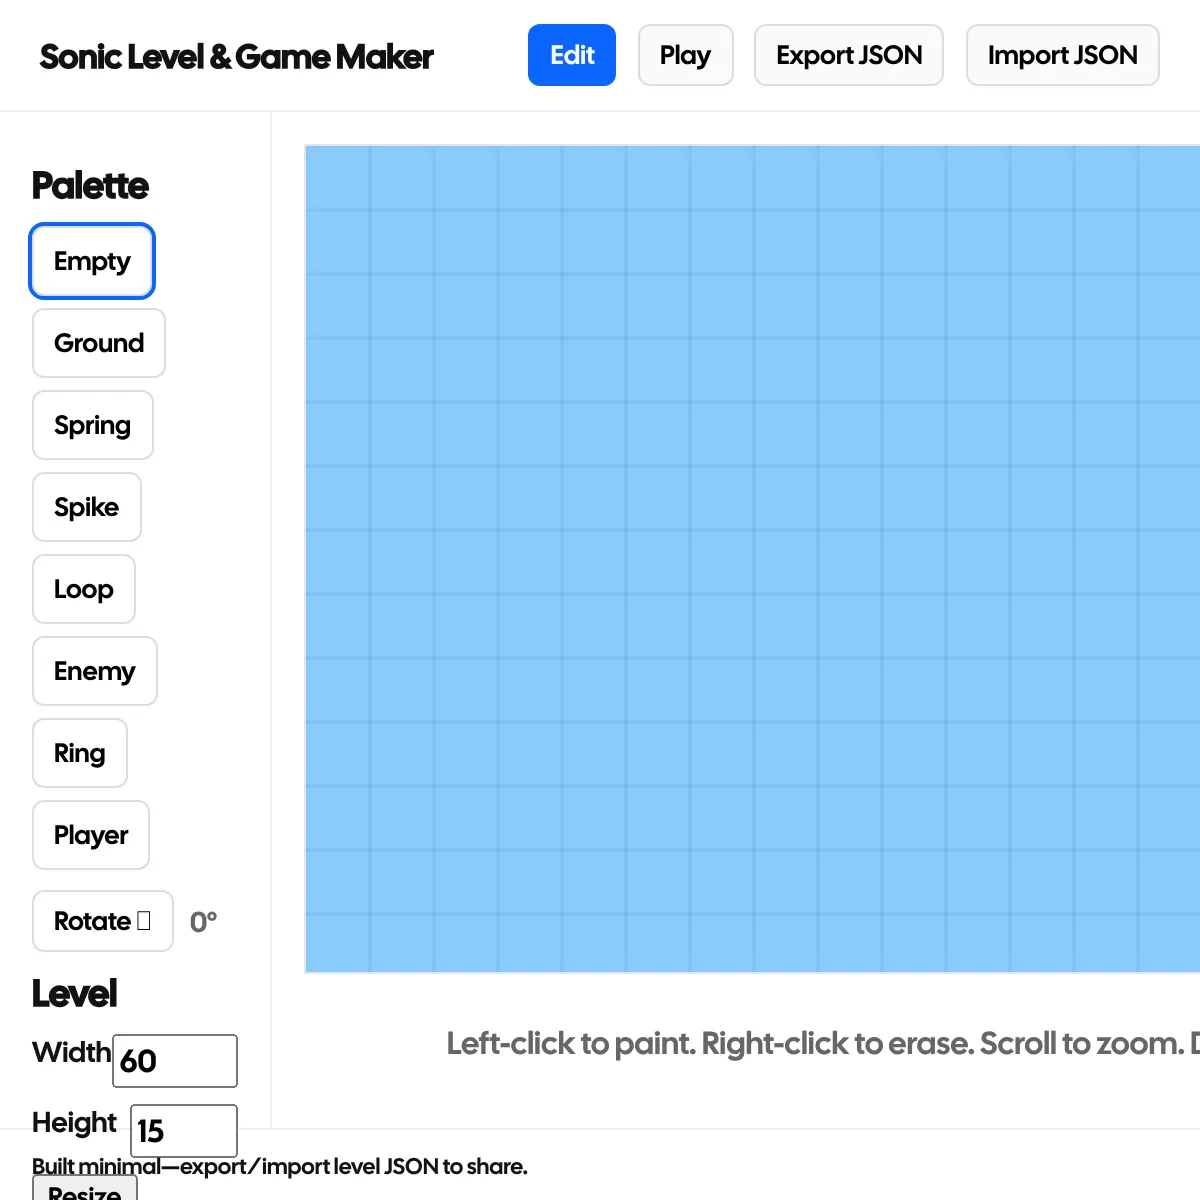
Task: Paint a cell on the blue grid canvas
Action: [752, 558]
